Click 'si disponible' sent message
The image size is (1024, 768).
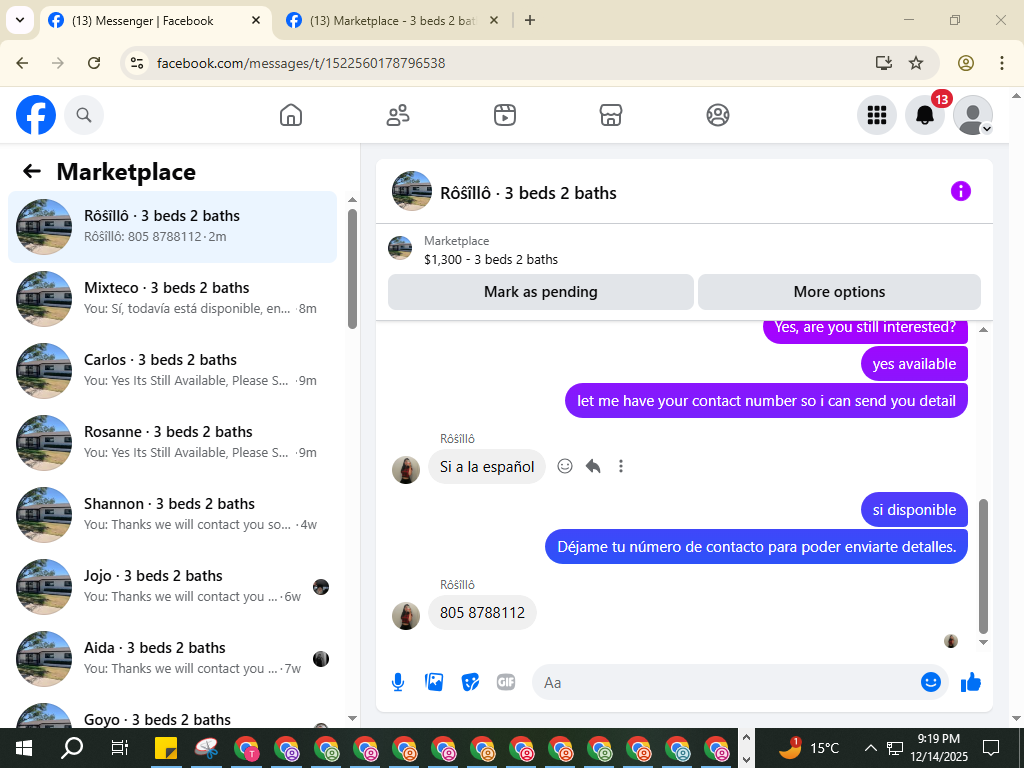pyautogui.click(x=914, y=510)
